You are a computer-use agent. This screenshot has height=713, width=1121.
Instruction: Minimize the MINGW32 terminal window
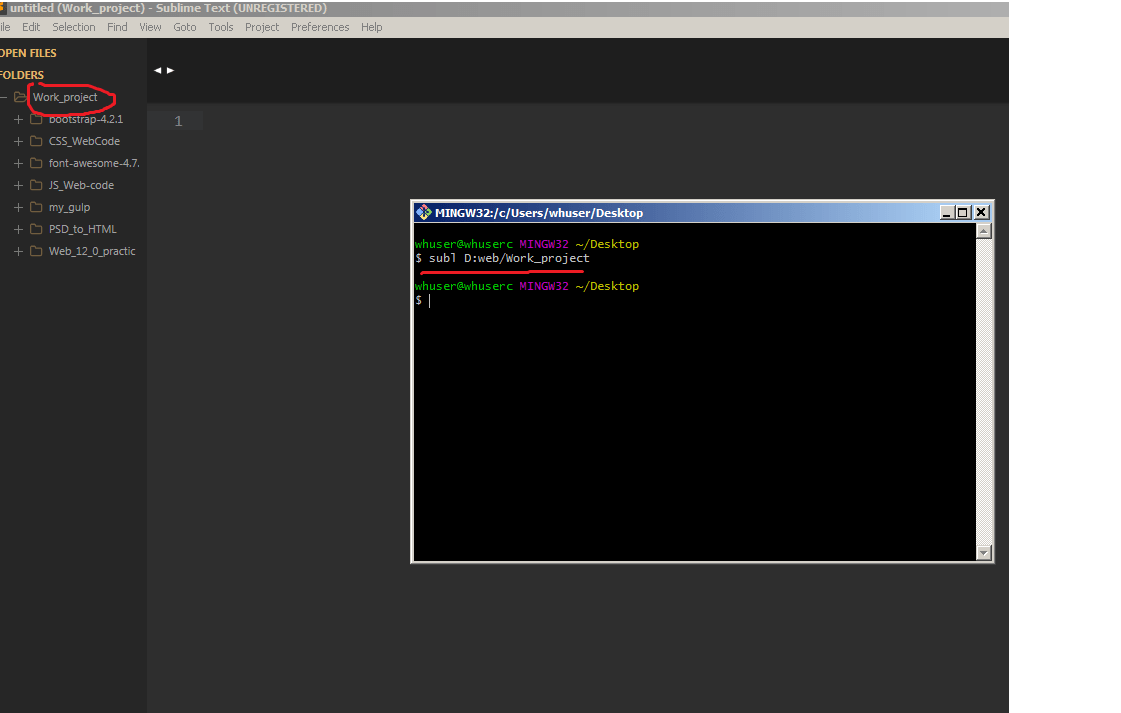pos(947,212)
